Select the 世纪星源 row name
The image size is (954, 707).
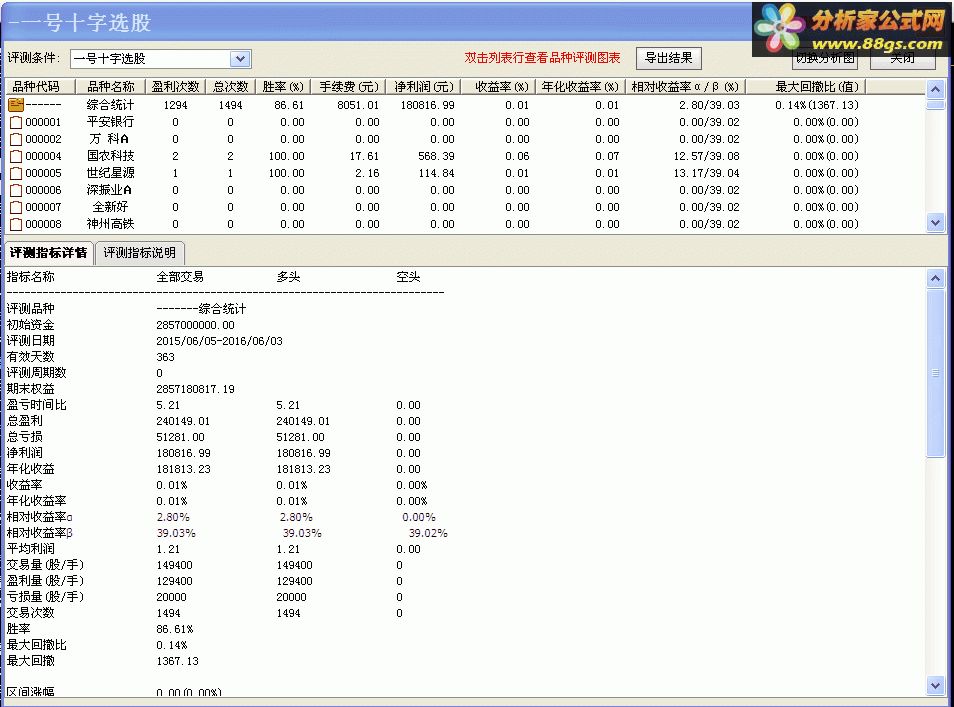pyautogui.click(x=110, y=173)
